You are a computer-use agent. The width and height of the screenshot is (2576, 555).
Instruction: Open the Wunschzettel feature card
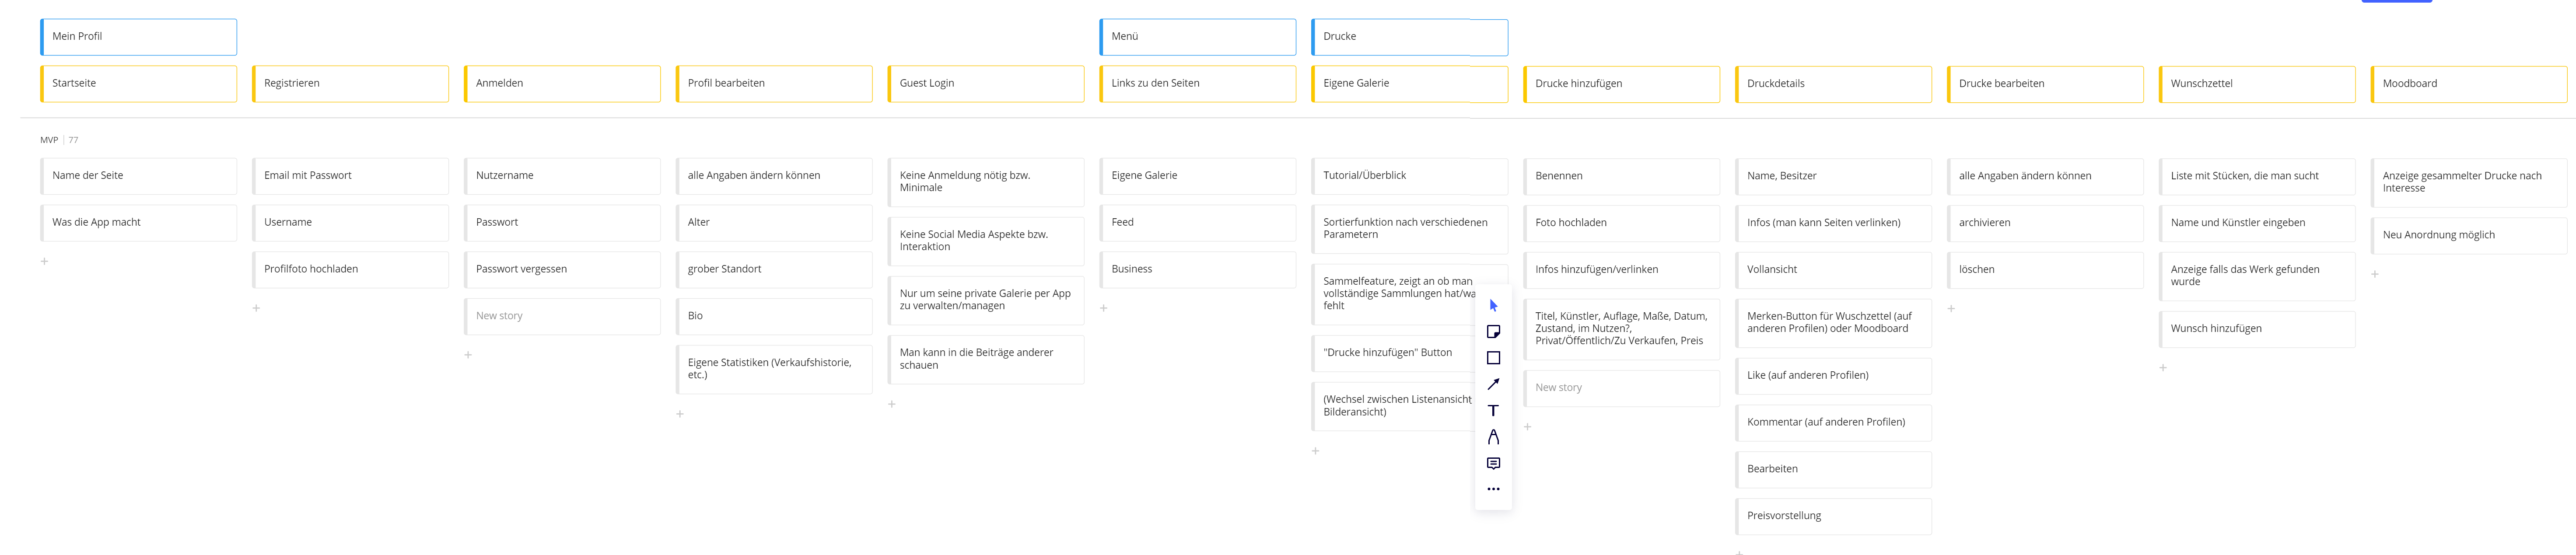[2257, 84]
